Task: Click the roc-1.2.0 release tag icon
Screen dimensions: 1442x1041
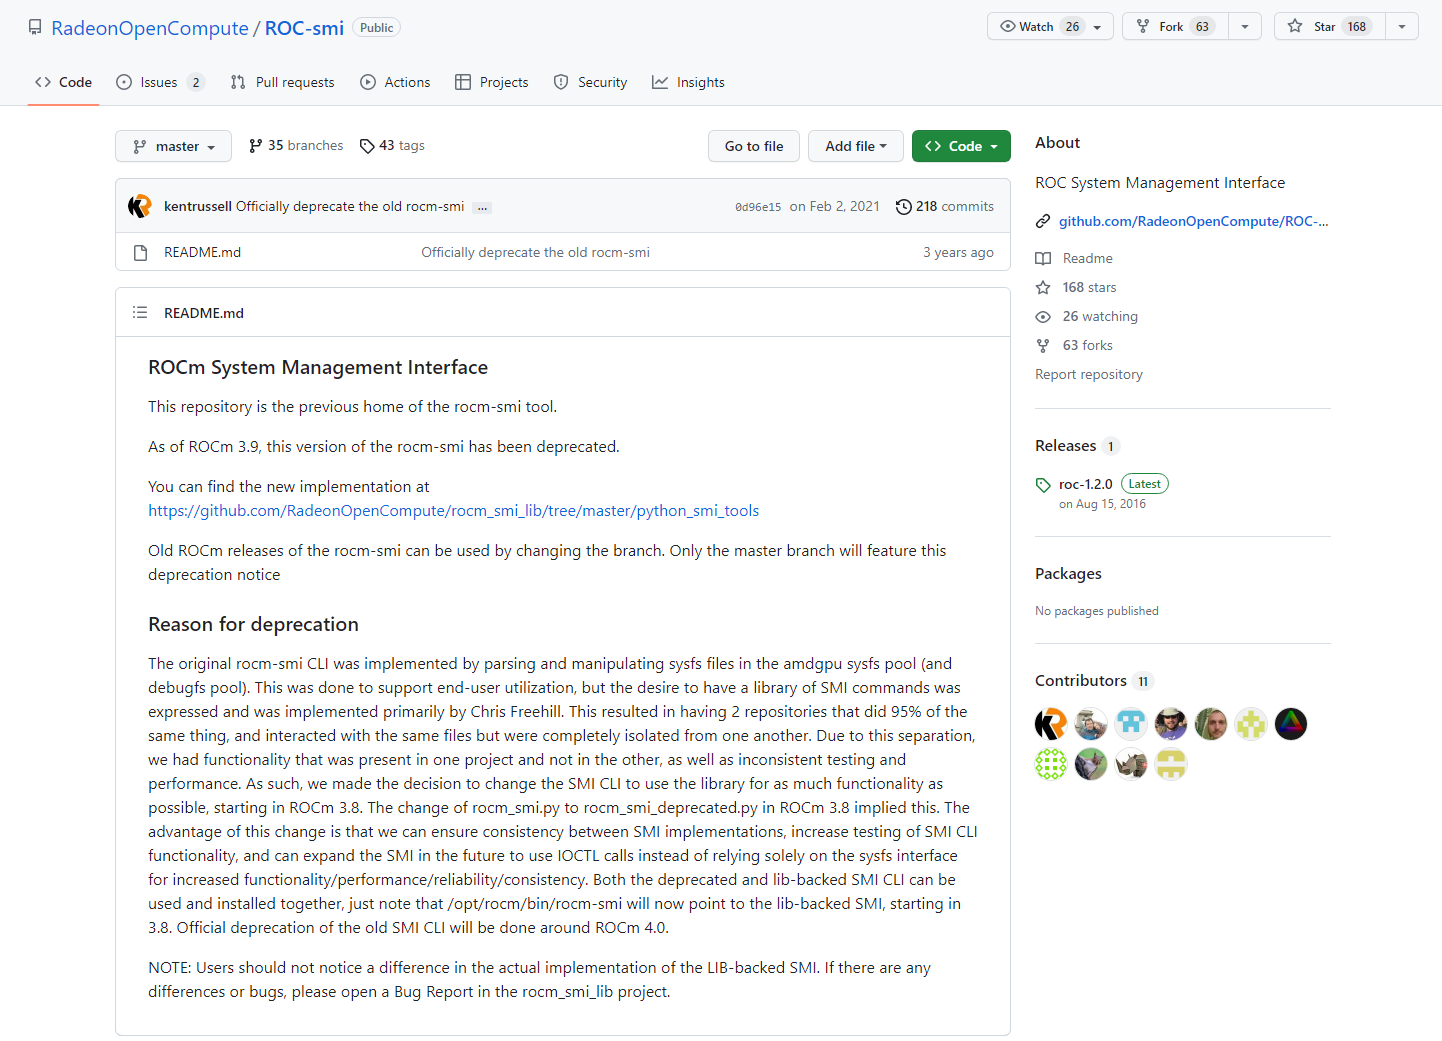Action: coord(1043,485)
